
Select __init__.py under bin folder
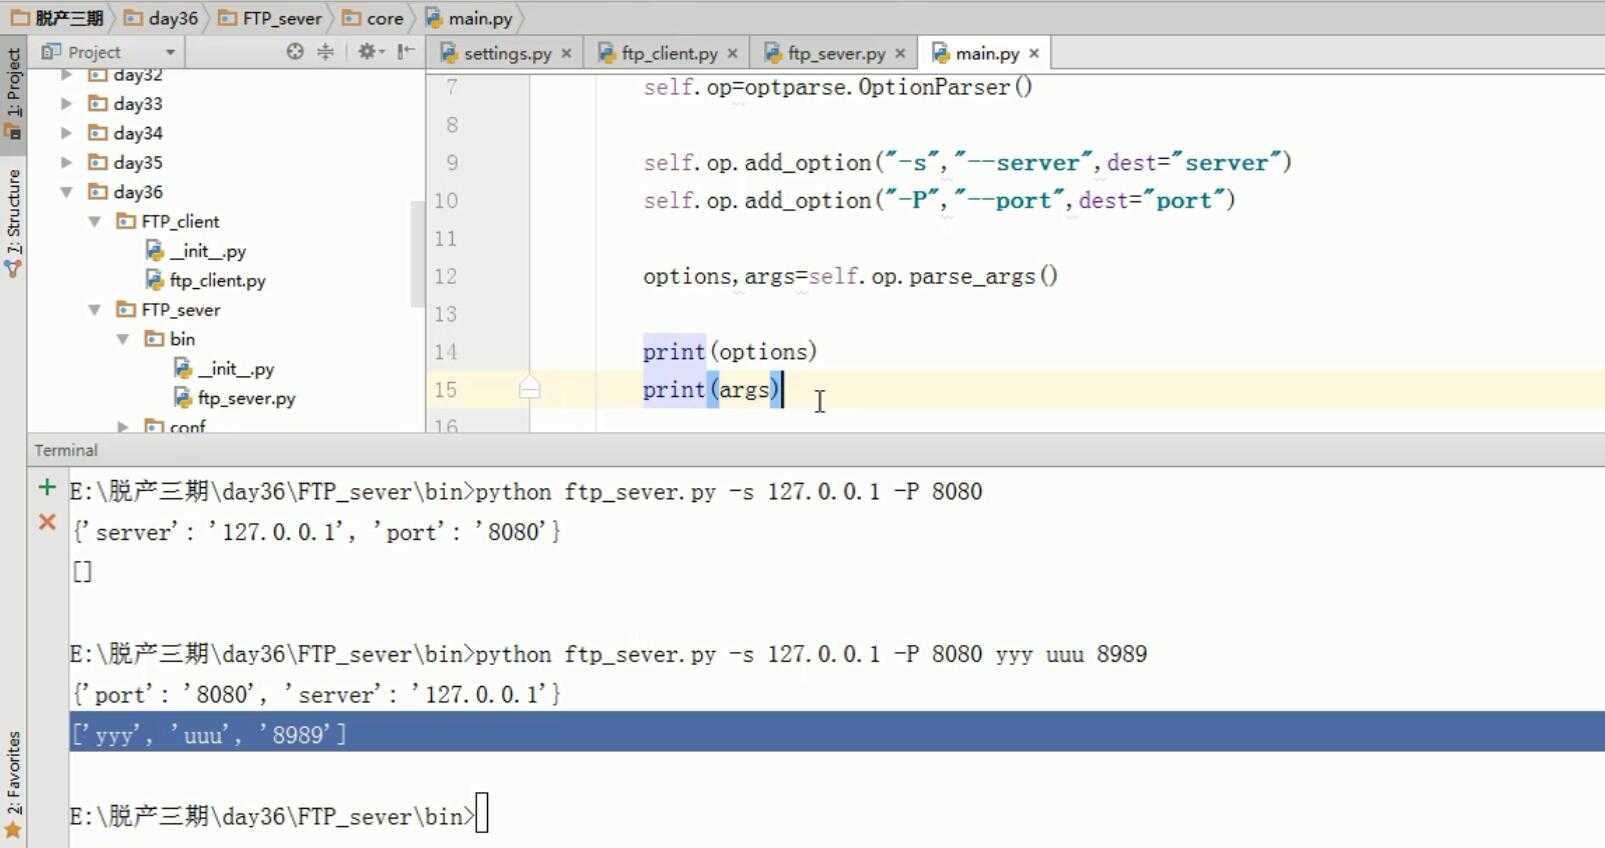224,369
